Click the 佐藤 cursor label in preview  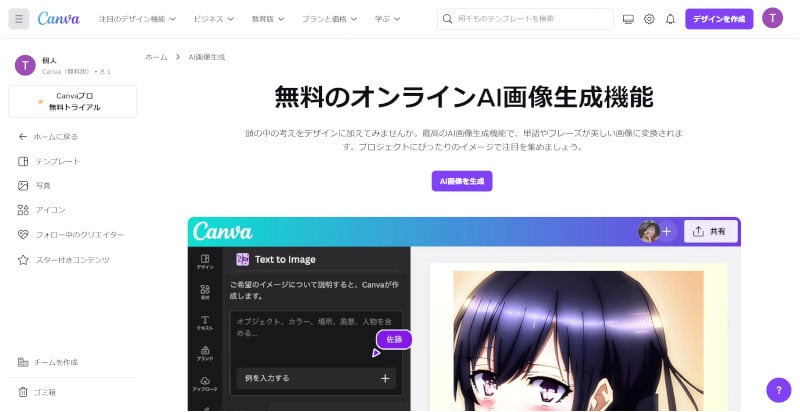point(394,340)
